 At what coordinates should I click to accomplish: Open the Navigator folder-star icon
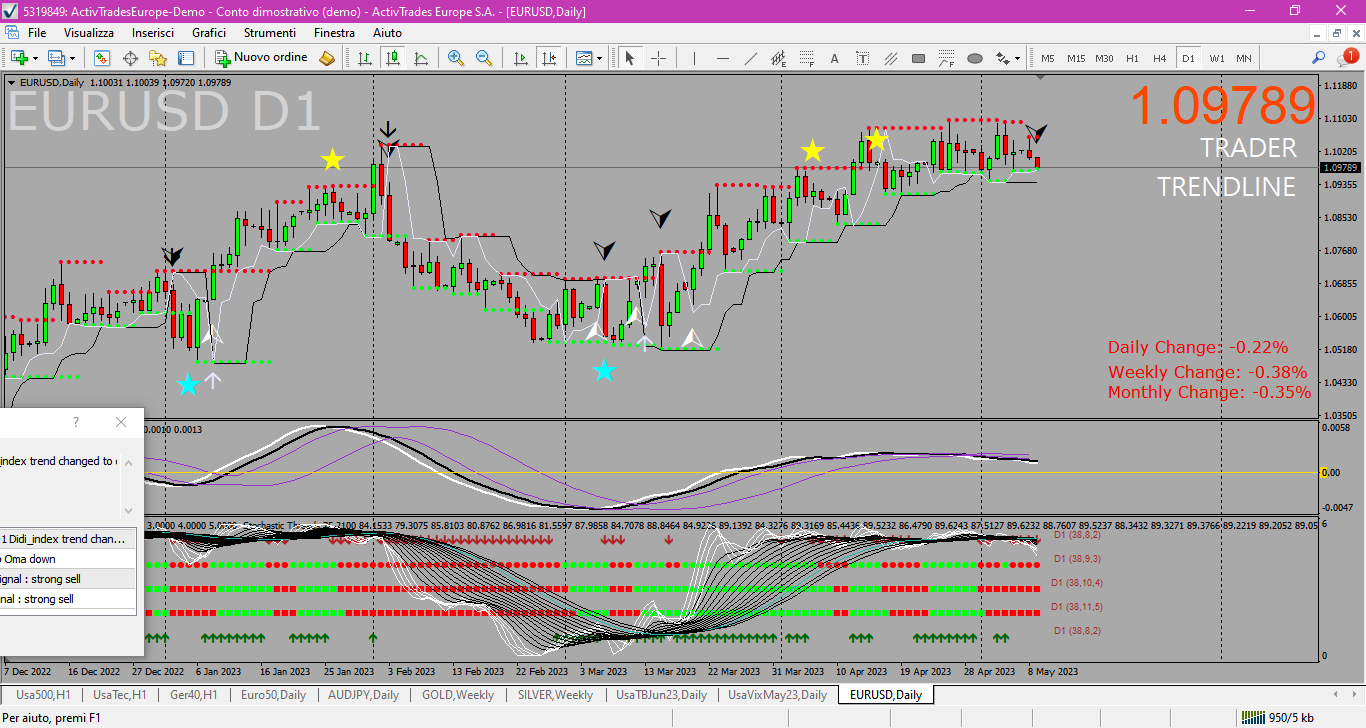pos(158,58)
